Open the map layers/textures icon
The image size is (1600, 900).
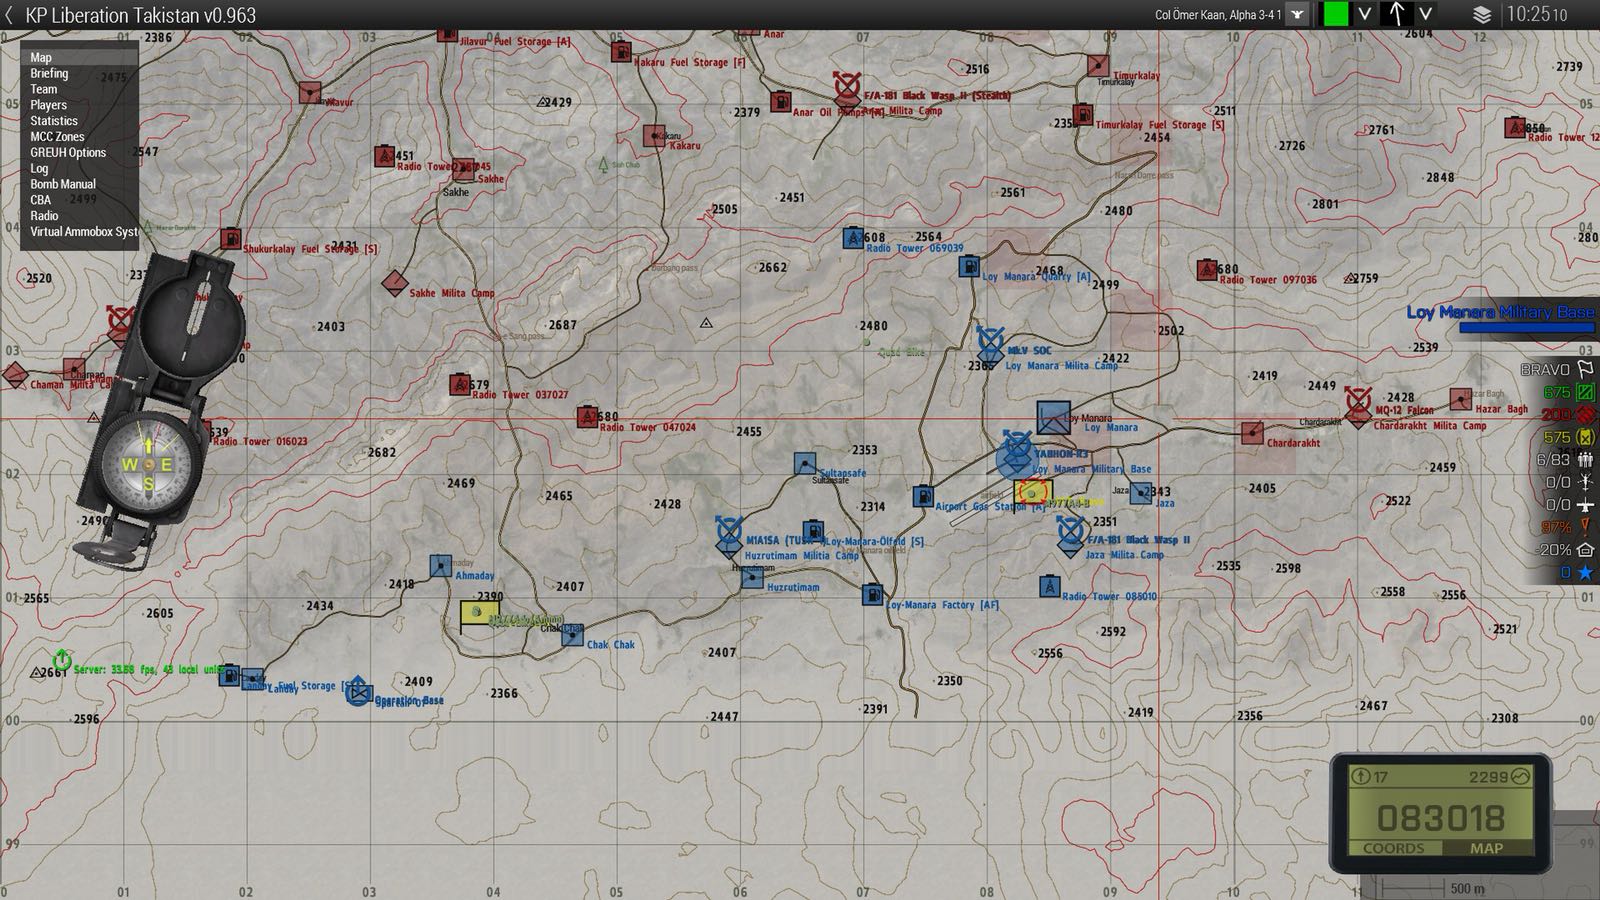coord(1482,15)
